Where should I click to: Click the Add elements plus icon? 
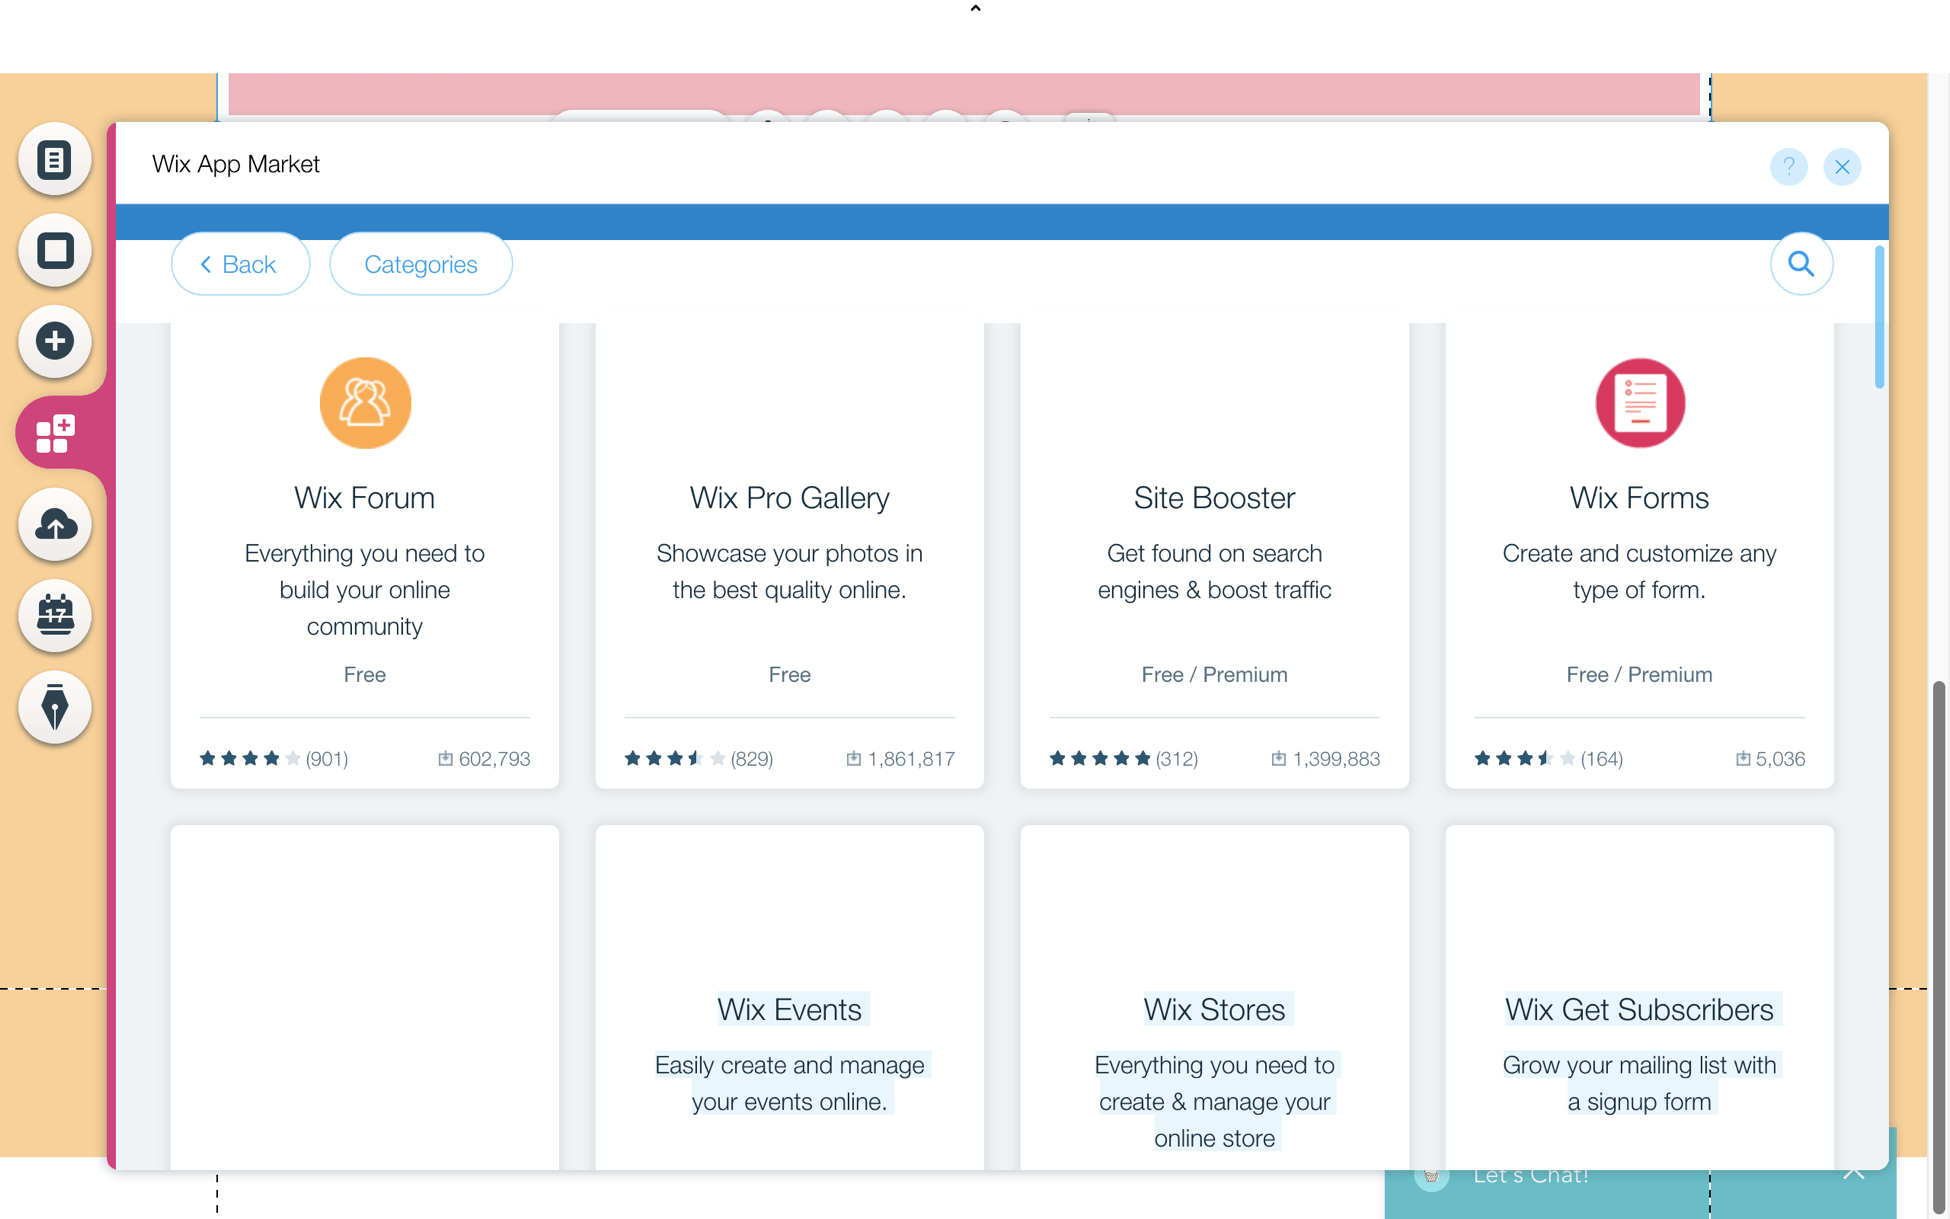tap(55, 341)
